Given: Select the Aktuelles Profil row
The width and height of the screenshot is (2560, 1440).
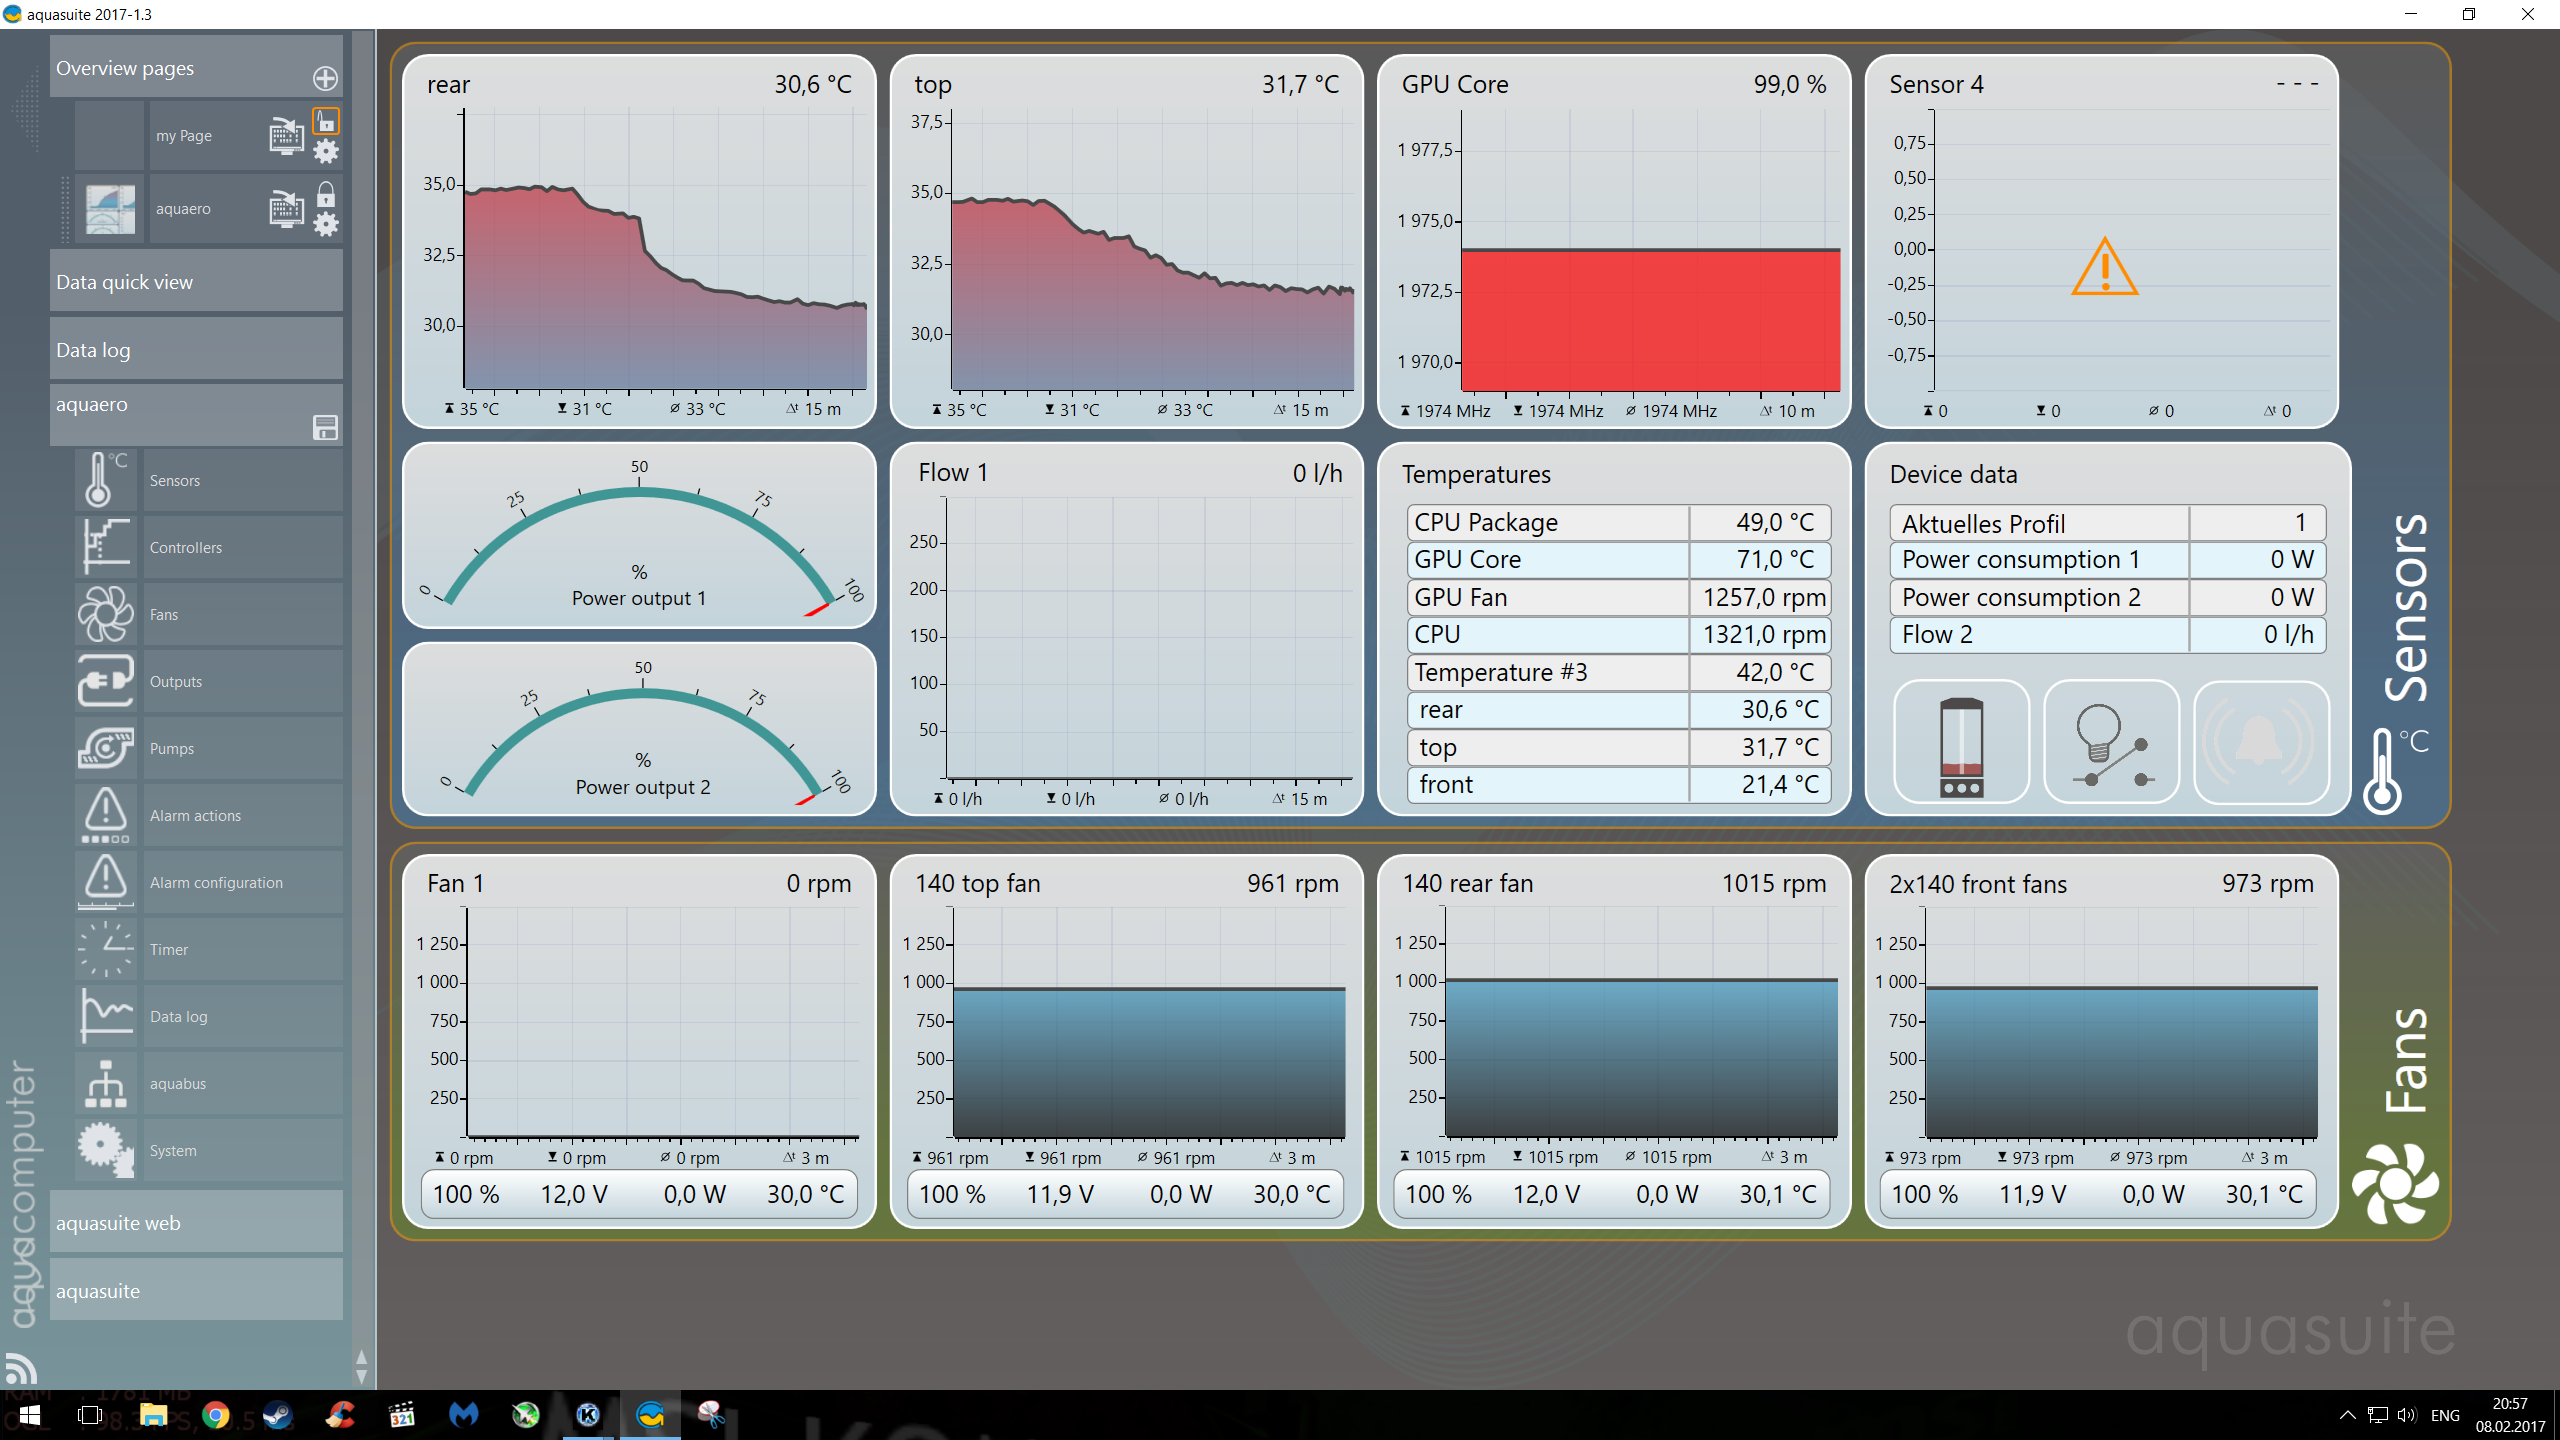Looking at the screenshot, I should tap(2107, 523).
